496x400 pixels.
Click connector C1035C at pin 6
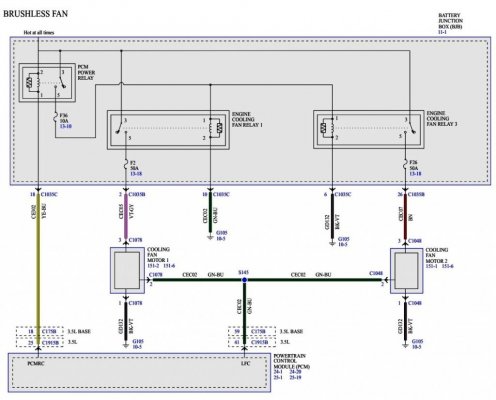(343, 194)
